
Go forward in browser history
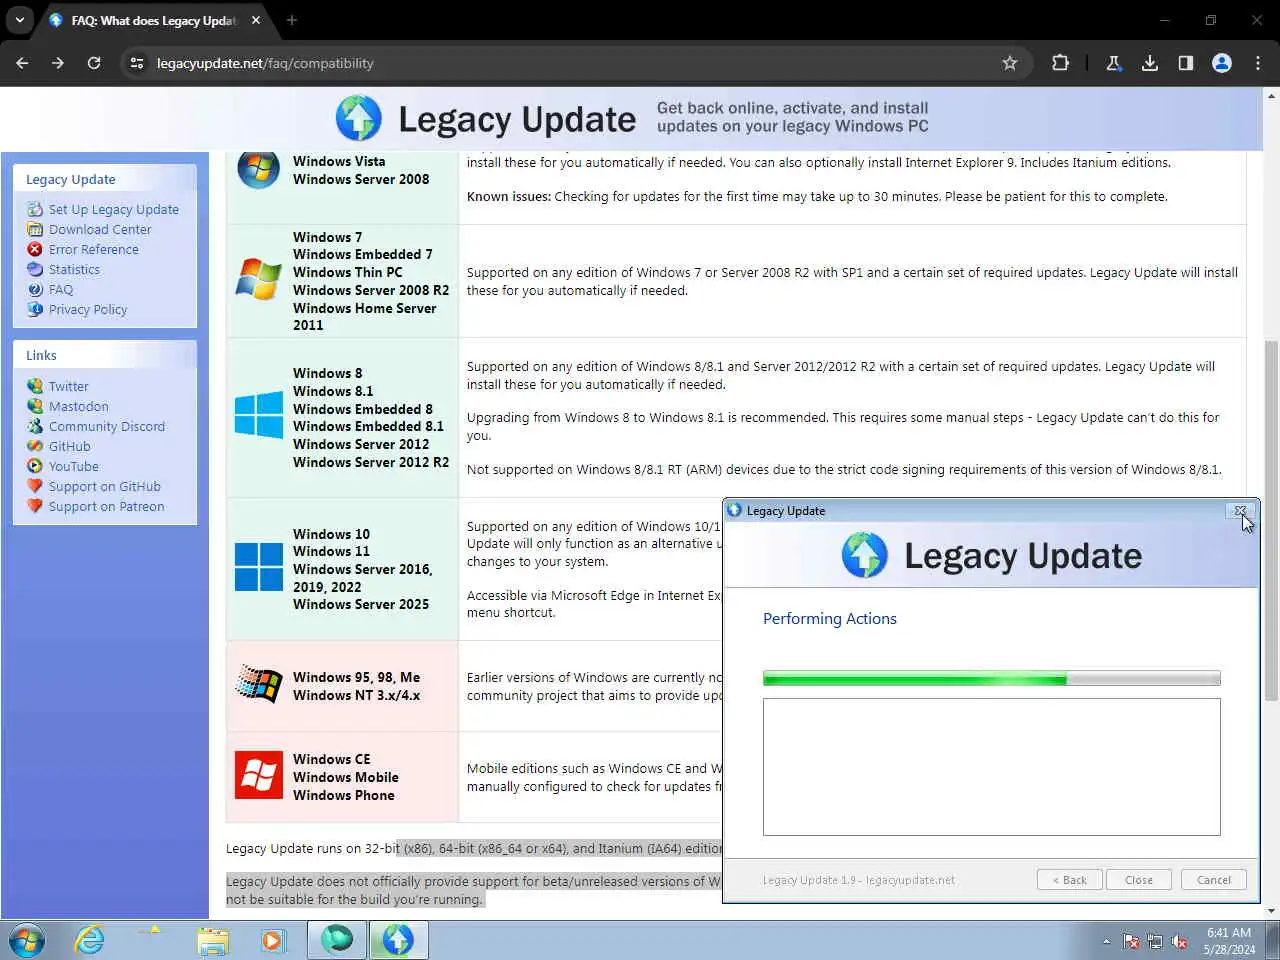point(58,63)
